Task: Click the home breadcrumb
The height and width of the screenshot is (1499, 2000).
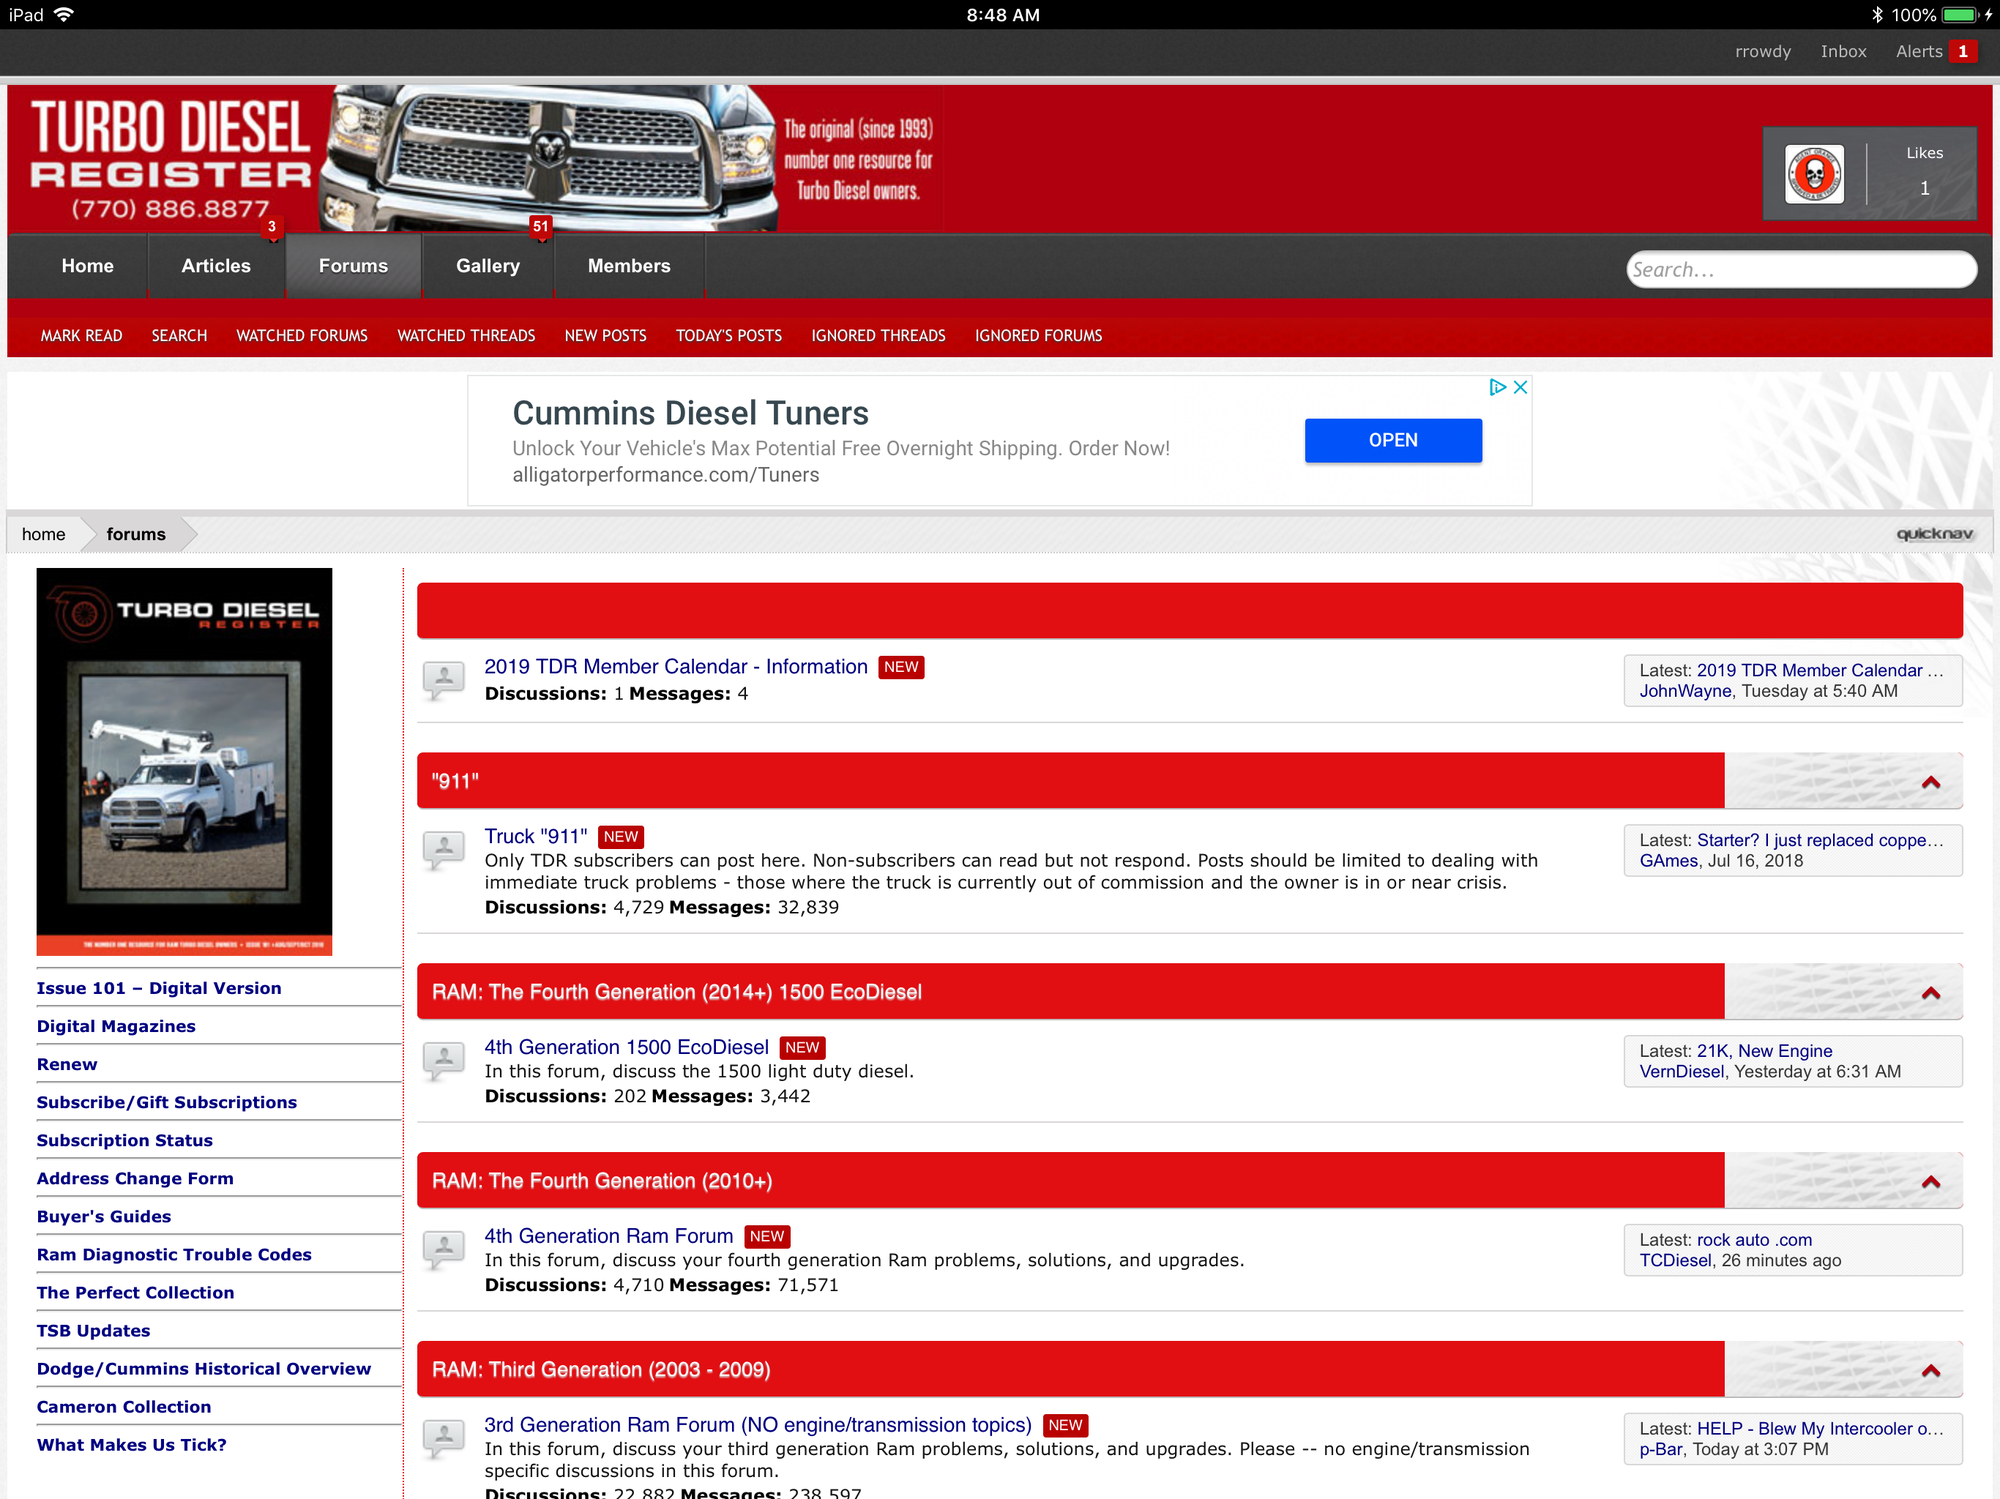Action: click(44, 534)
